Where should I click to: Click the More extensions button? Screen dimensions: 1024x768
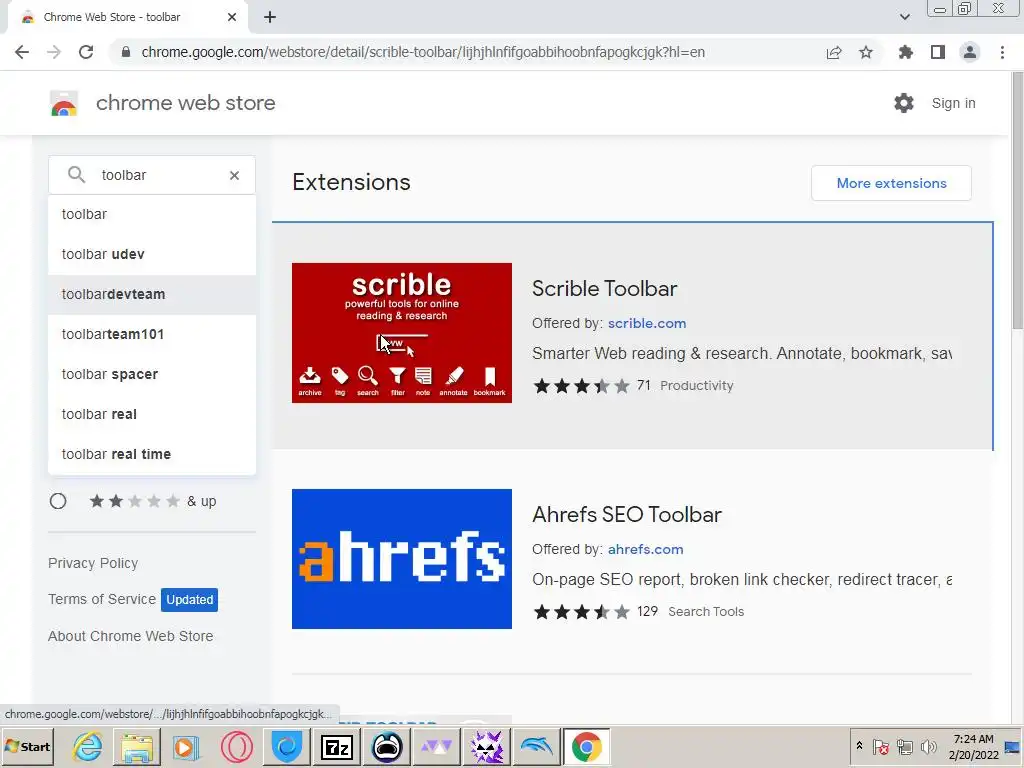tap(891, 184)
